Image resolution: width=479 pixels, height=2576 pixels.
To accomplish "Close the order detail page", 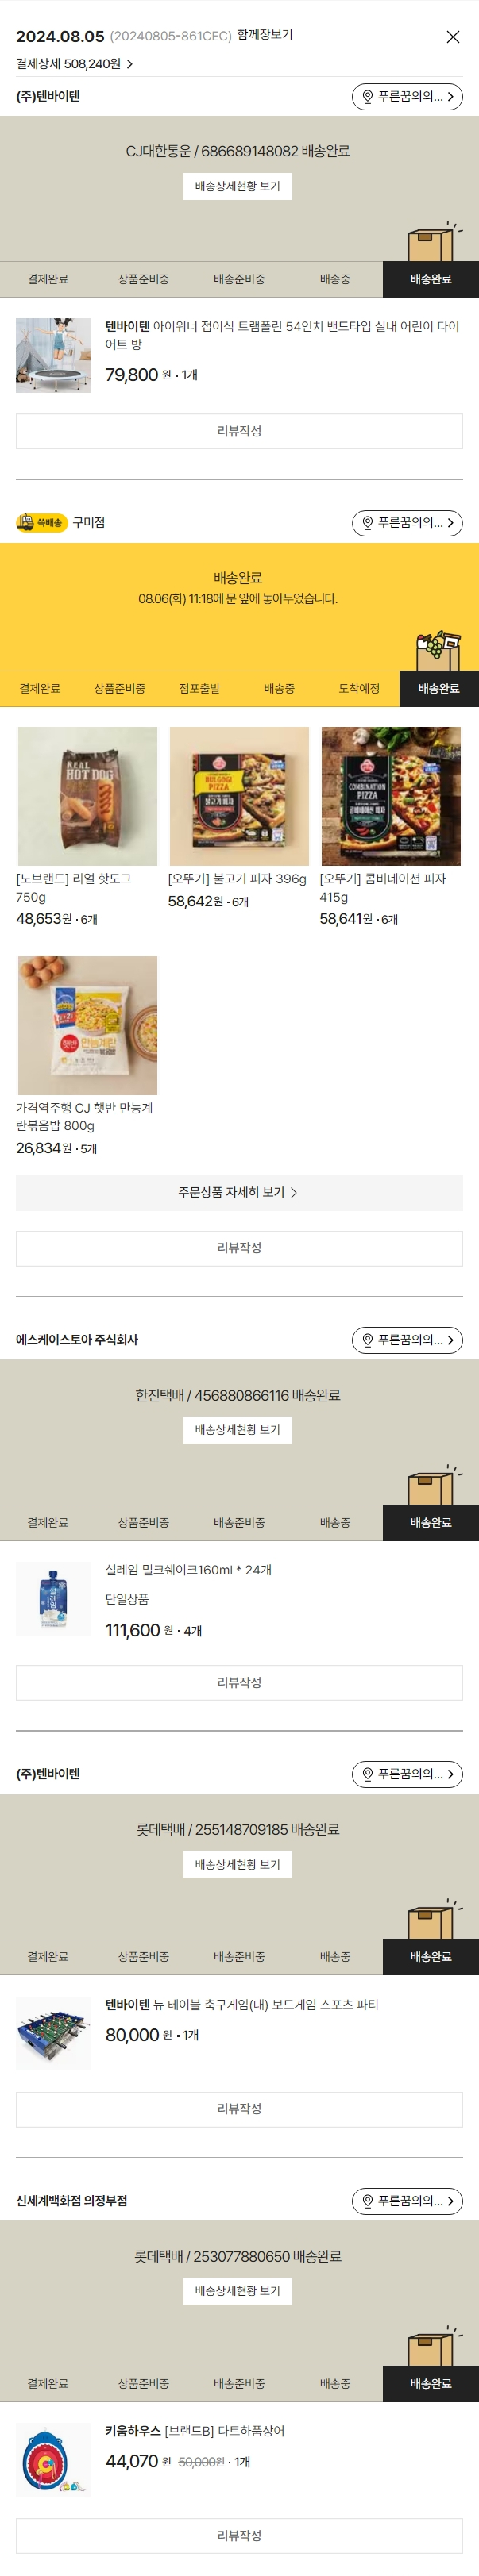I will coord(452,37).
